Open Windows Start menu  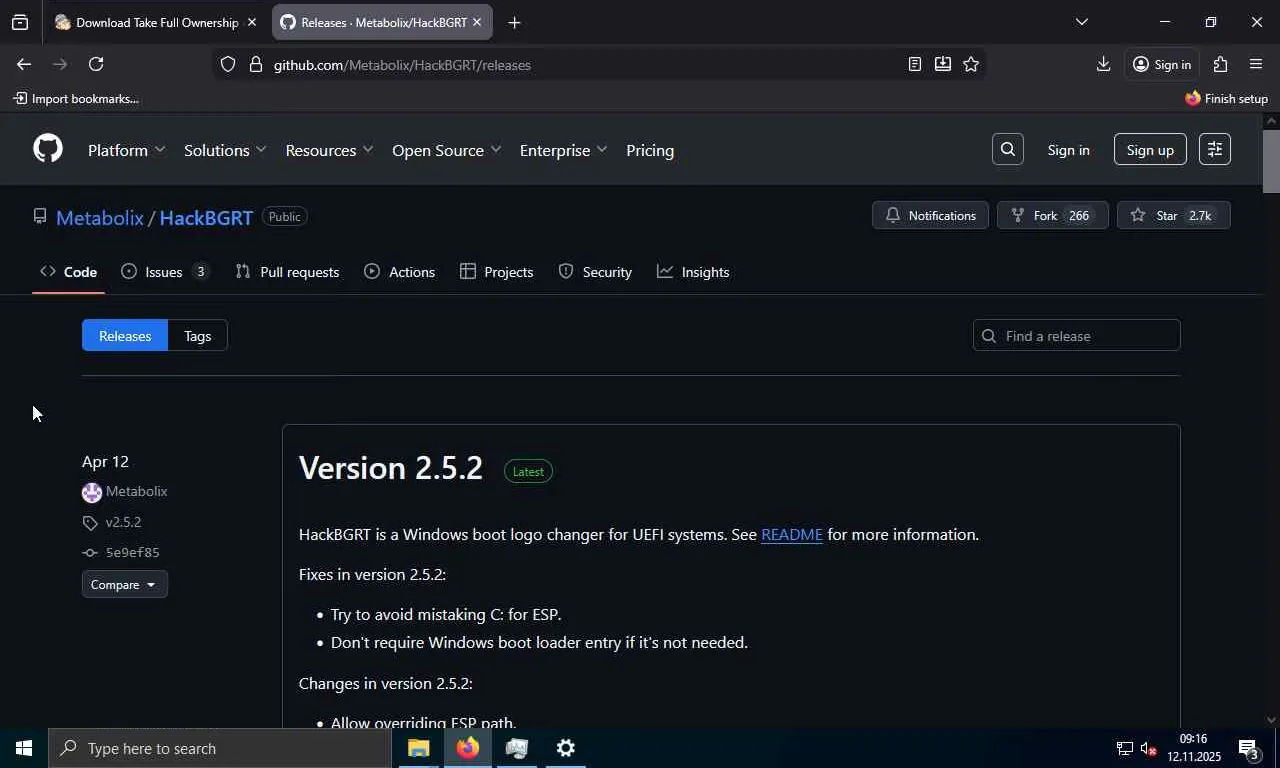pyautogui.click(x=23, y=748)
